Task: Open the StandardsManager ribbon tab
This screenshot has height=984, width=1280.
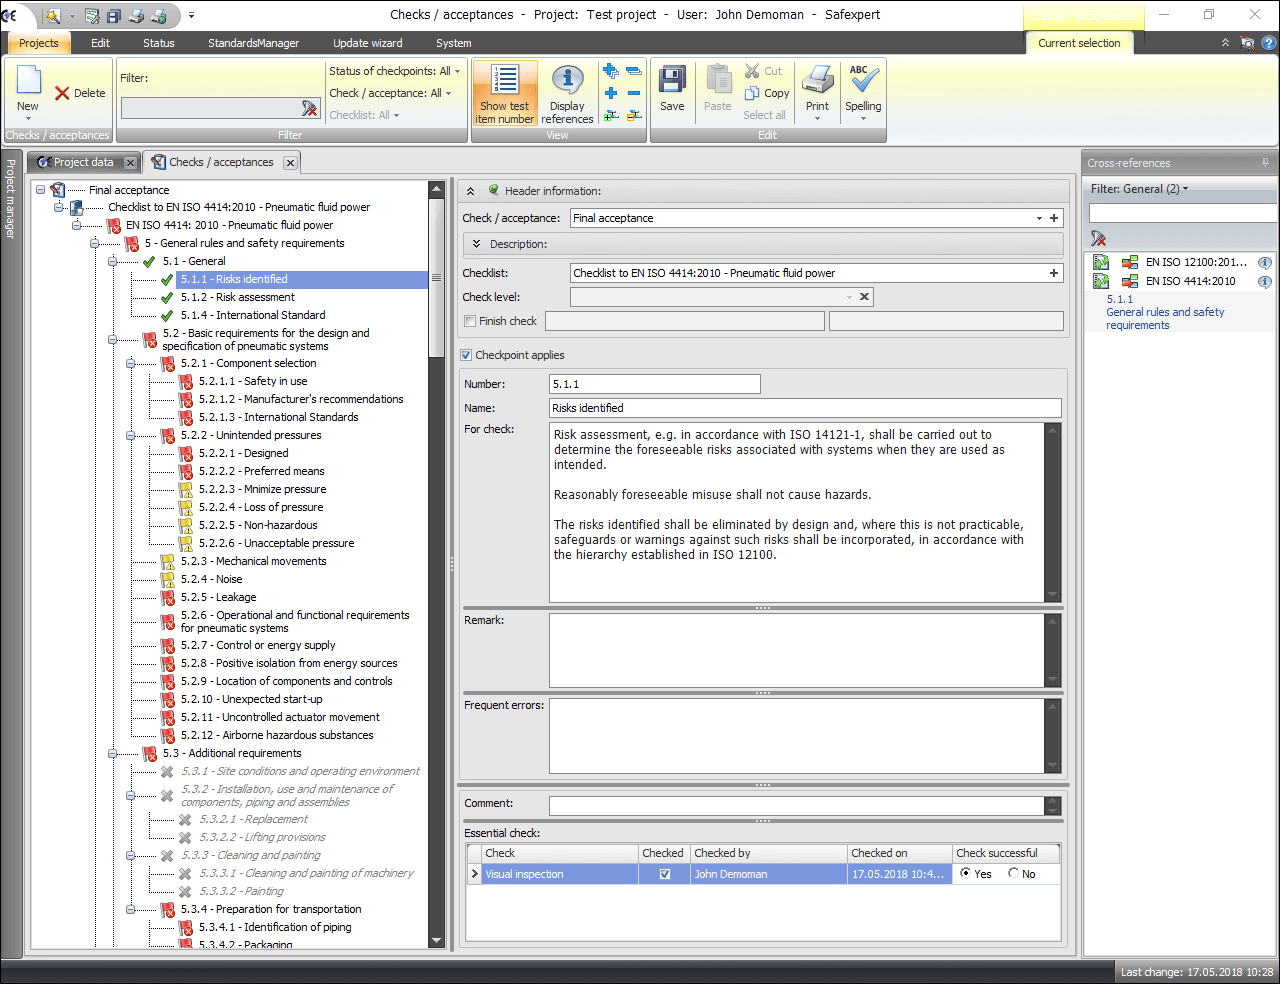Action: [253, 43]
